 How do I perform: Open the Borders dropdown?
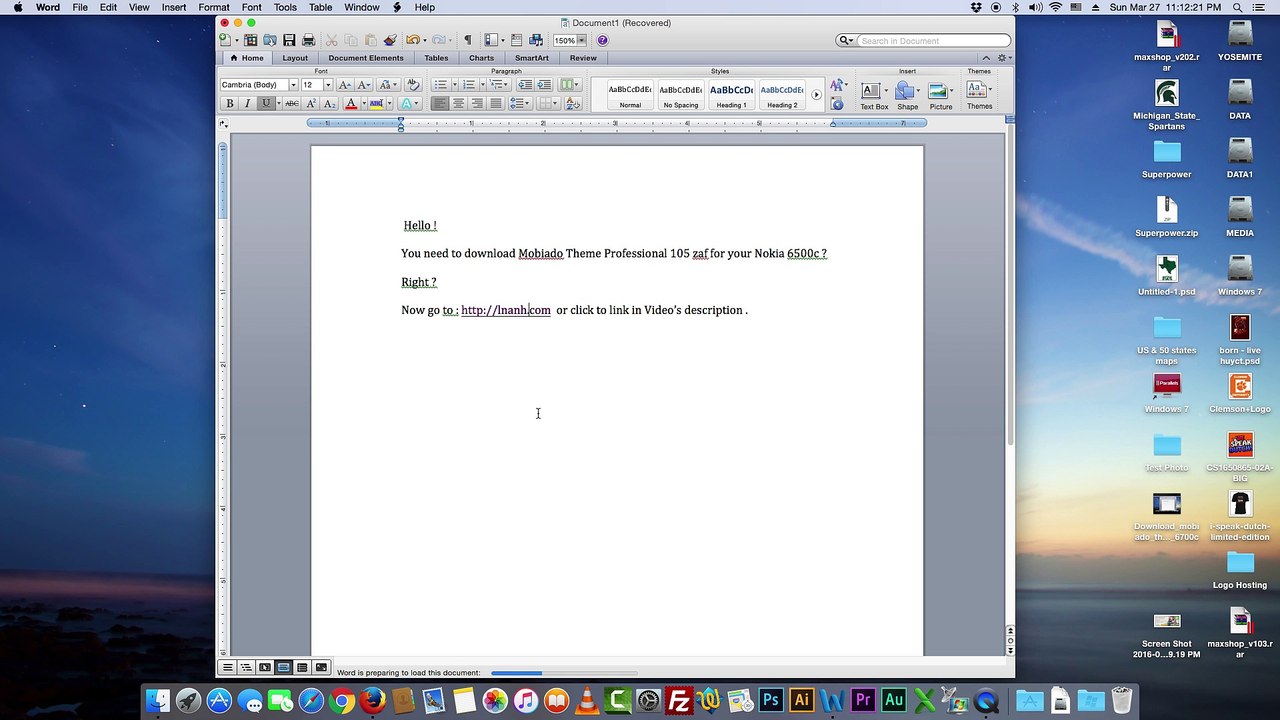(548, 104)
